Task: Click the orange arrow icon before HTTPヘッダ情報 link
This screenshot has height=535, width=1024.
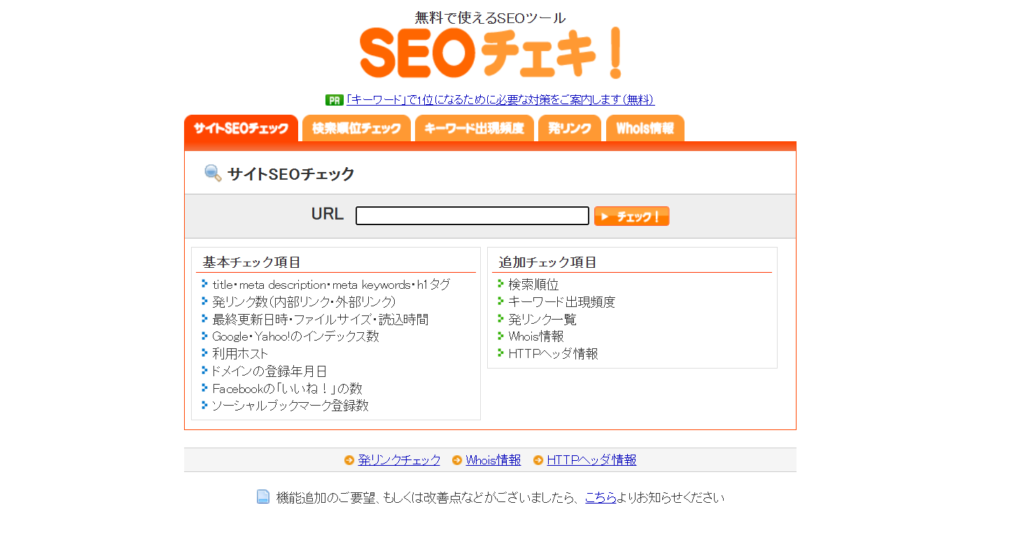Action: [x=538, y=461]
